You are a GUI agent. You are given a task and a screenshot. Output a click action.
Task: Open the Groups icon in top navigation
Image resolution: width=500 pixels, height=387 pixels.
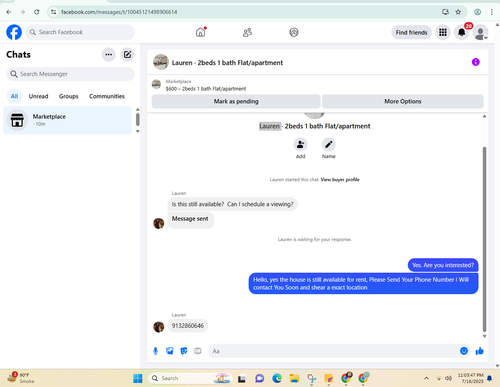click(294, 32)
